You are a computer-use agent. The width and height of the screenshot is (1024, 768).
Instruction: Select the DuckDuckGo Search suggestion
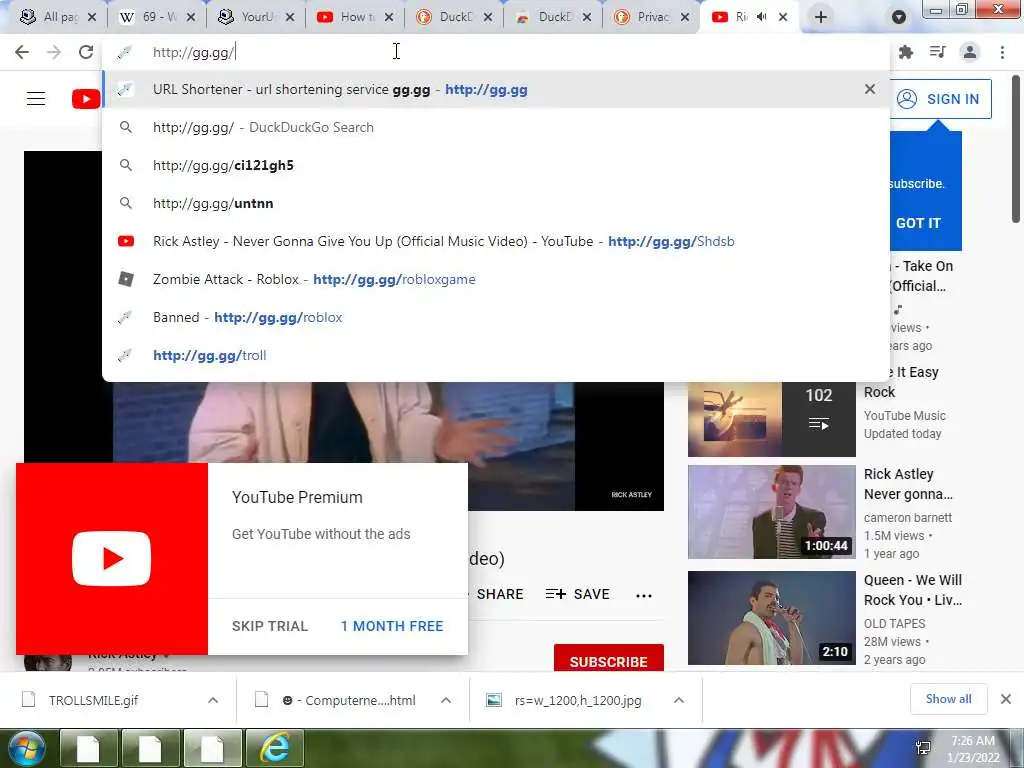click(x=496, y=127)
